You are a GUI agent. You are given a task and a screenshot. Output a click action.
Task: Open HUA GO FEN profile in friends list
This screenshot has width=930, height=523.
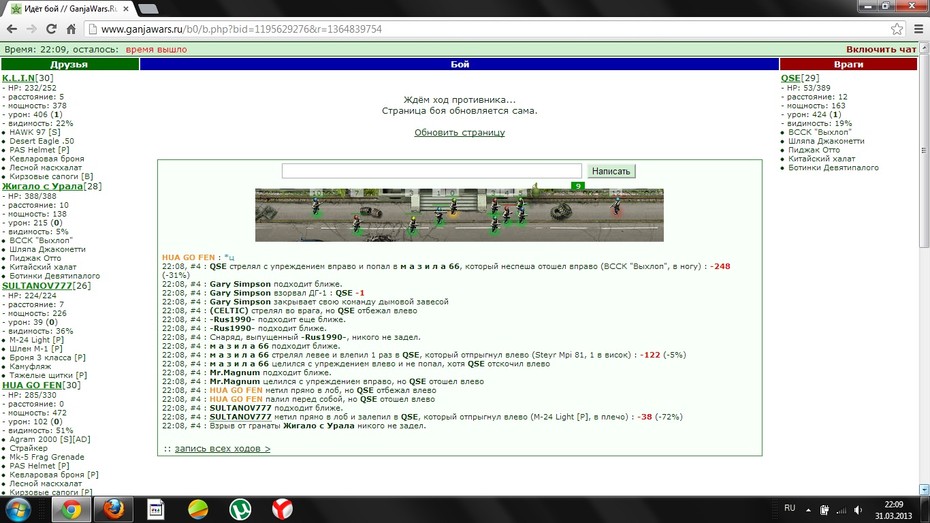pos(33,385)
